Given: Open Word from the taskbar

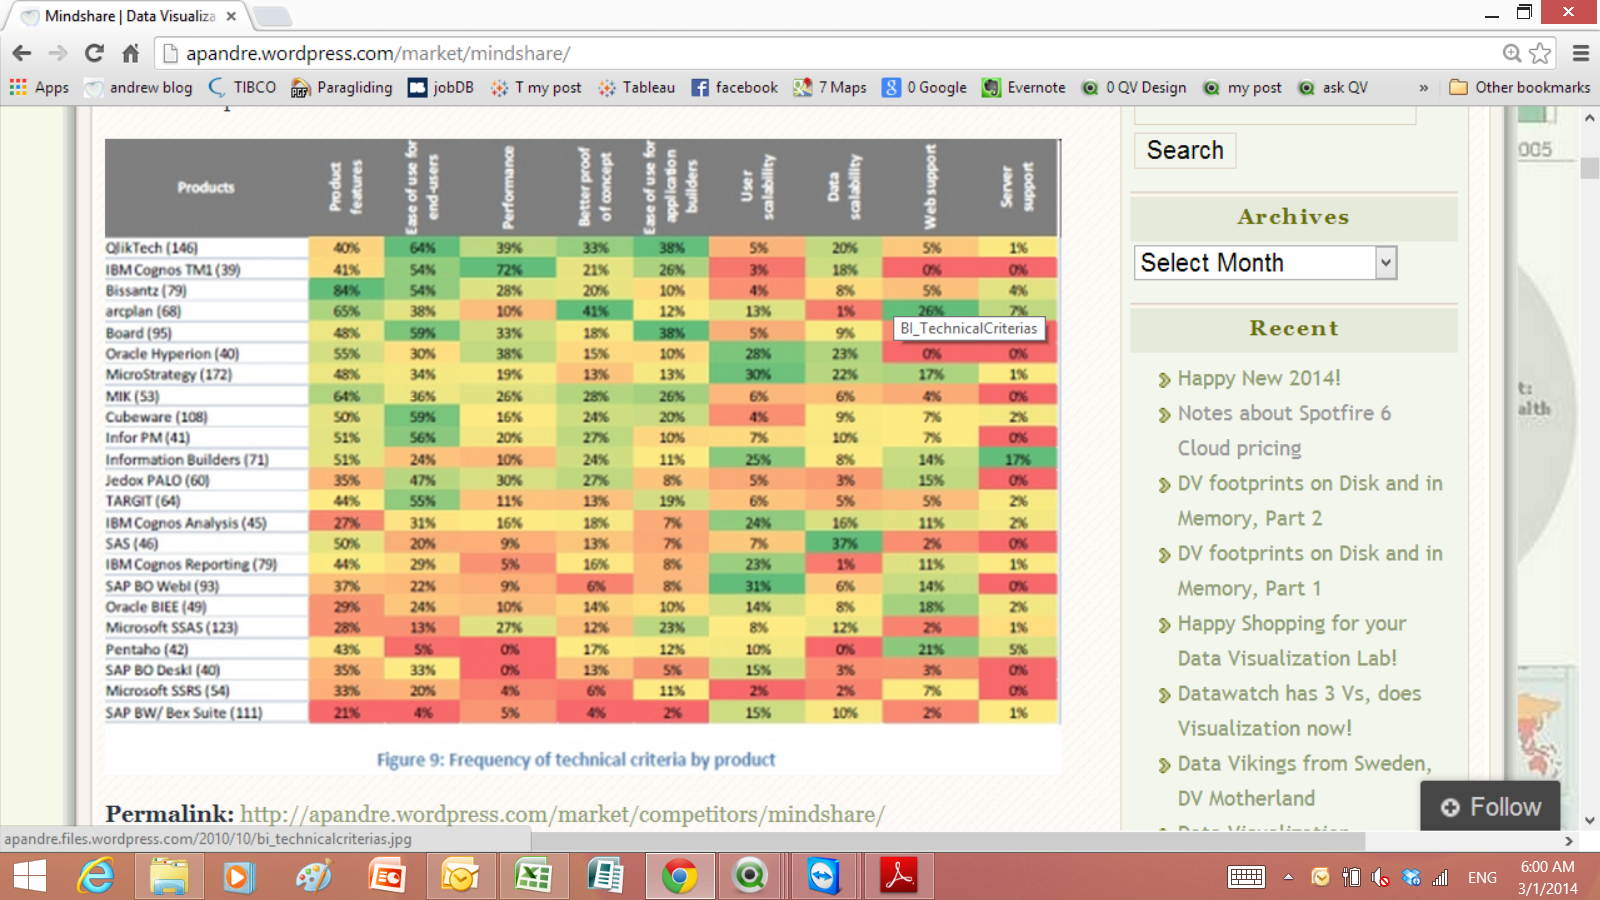Looking at the screenshot, I should pyautogui.click(x=606, y=877).
